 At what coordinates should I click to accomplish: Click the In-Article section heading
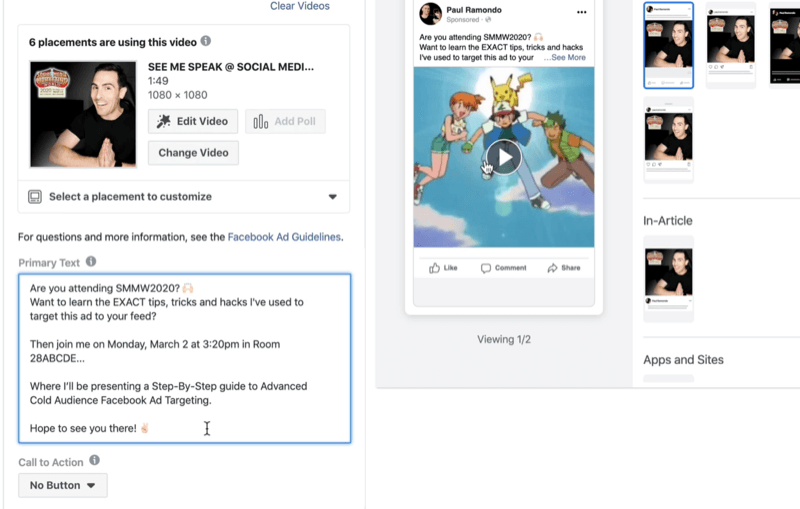click(667, 221)
